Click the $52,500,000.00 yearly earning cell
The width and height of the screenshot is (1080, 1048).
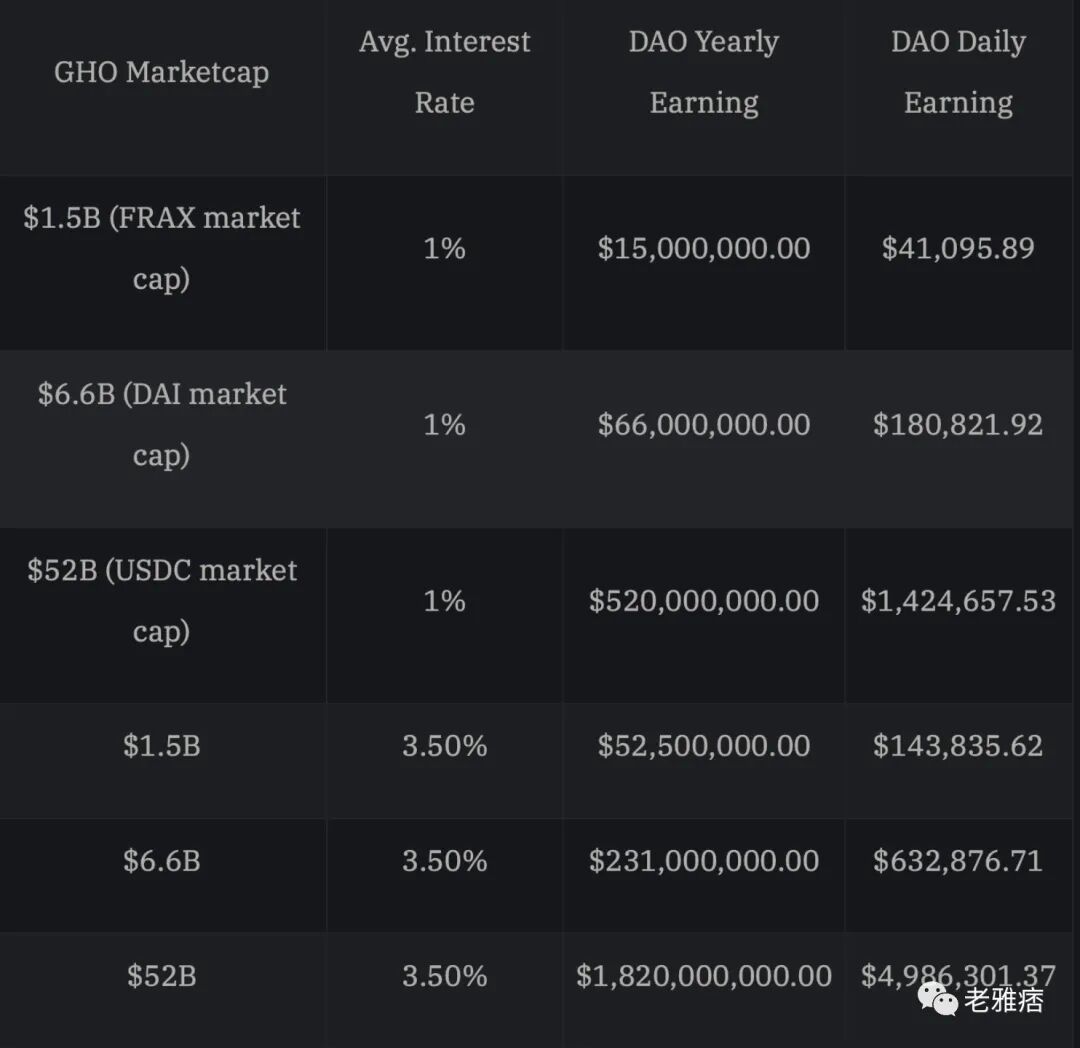click(x=703, y=745)
